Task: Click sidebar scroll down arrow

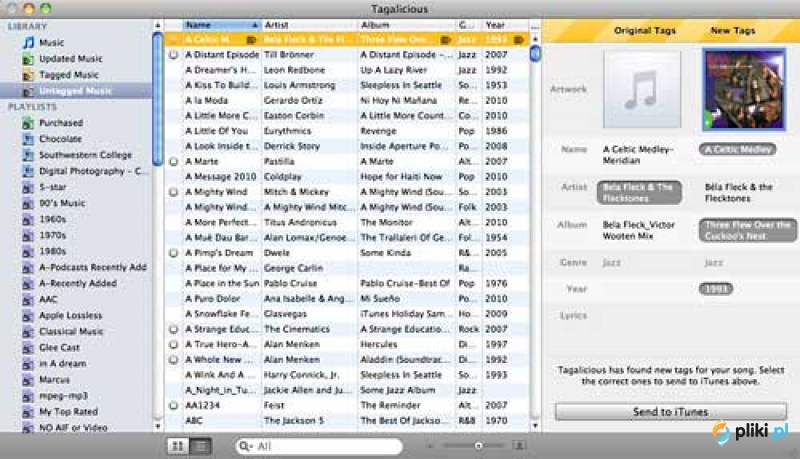Action: [158, 426]
